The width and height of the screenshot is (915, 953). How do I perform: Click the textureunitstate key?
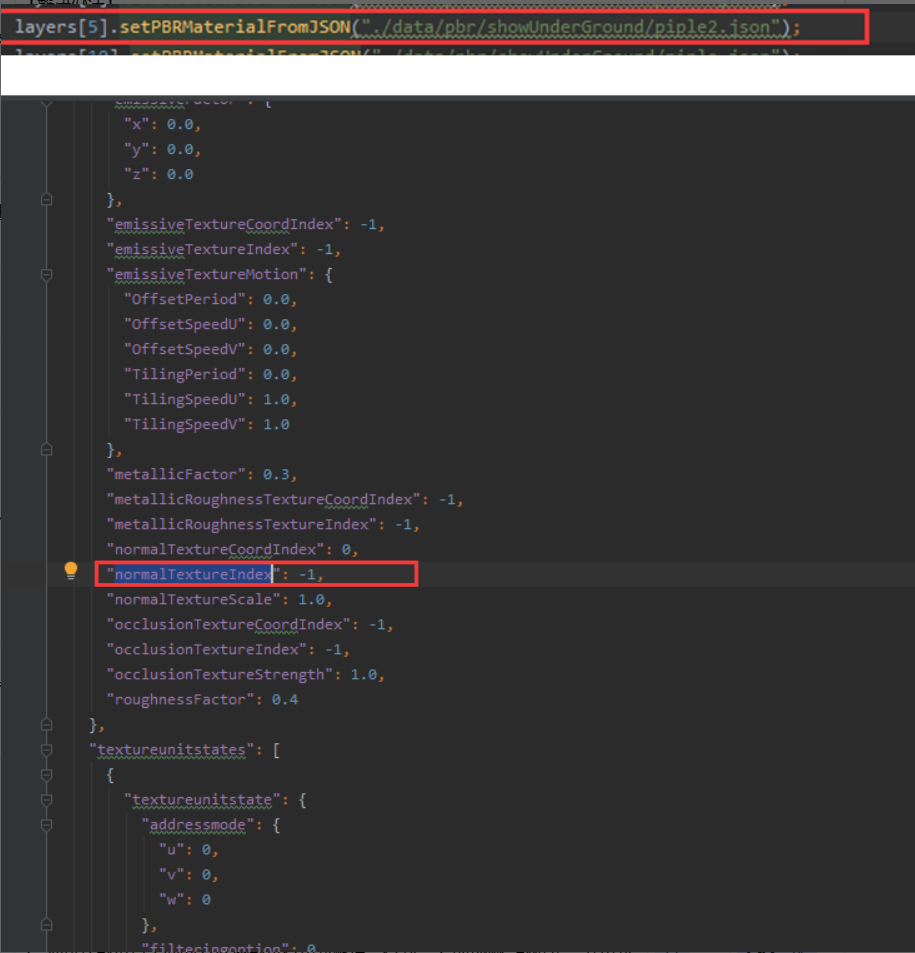[x=202, y=800]
